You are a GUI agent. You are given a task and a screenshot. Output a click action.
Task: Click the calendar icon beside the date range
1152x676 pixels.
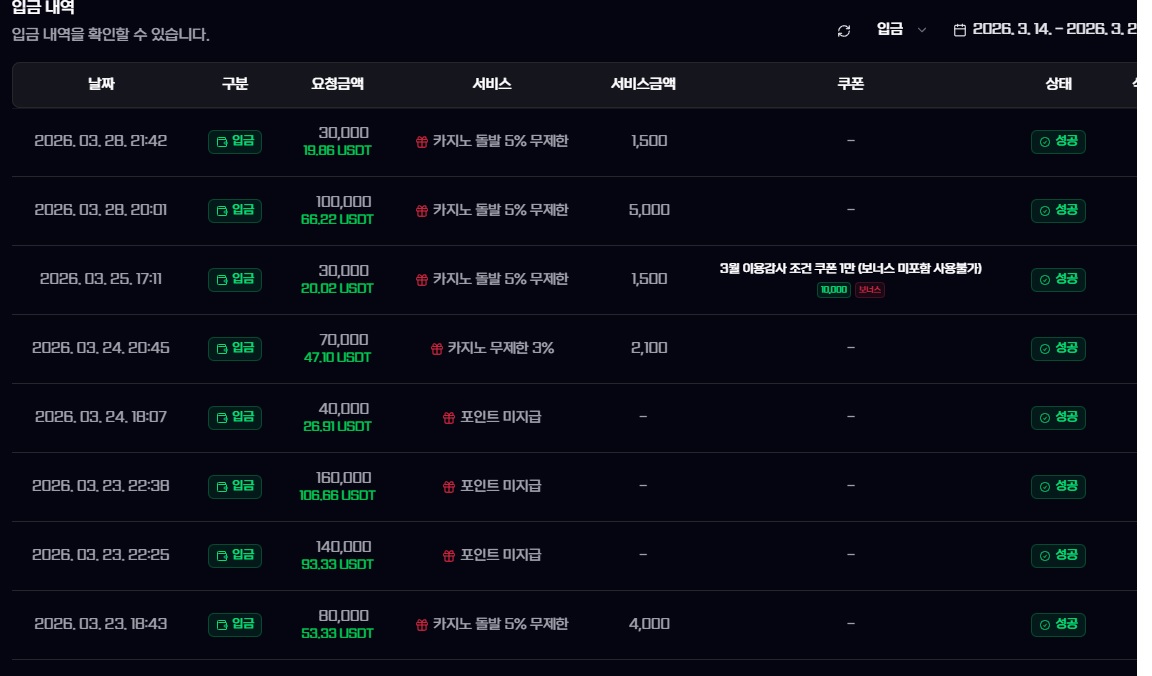point(960,30)
